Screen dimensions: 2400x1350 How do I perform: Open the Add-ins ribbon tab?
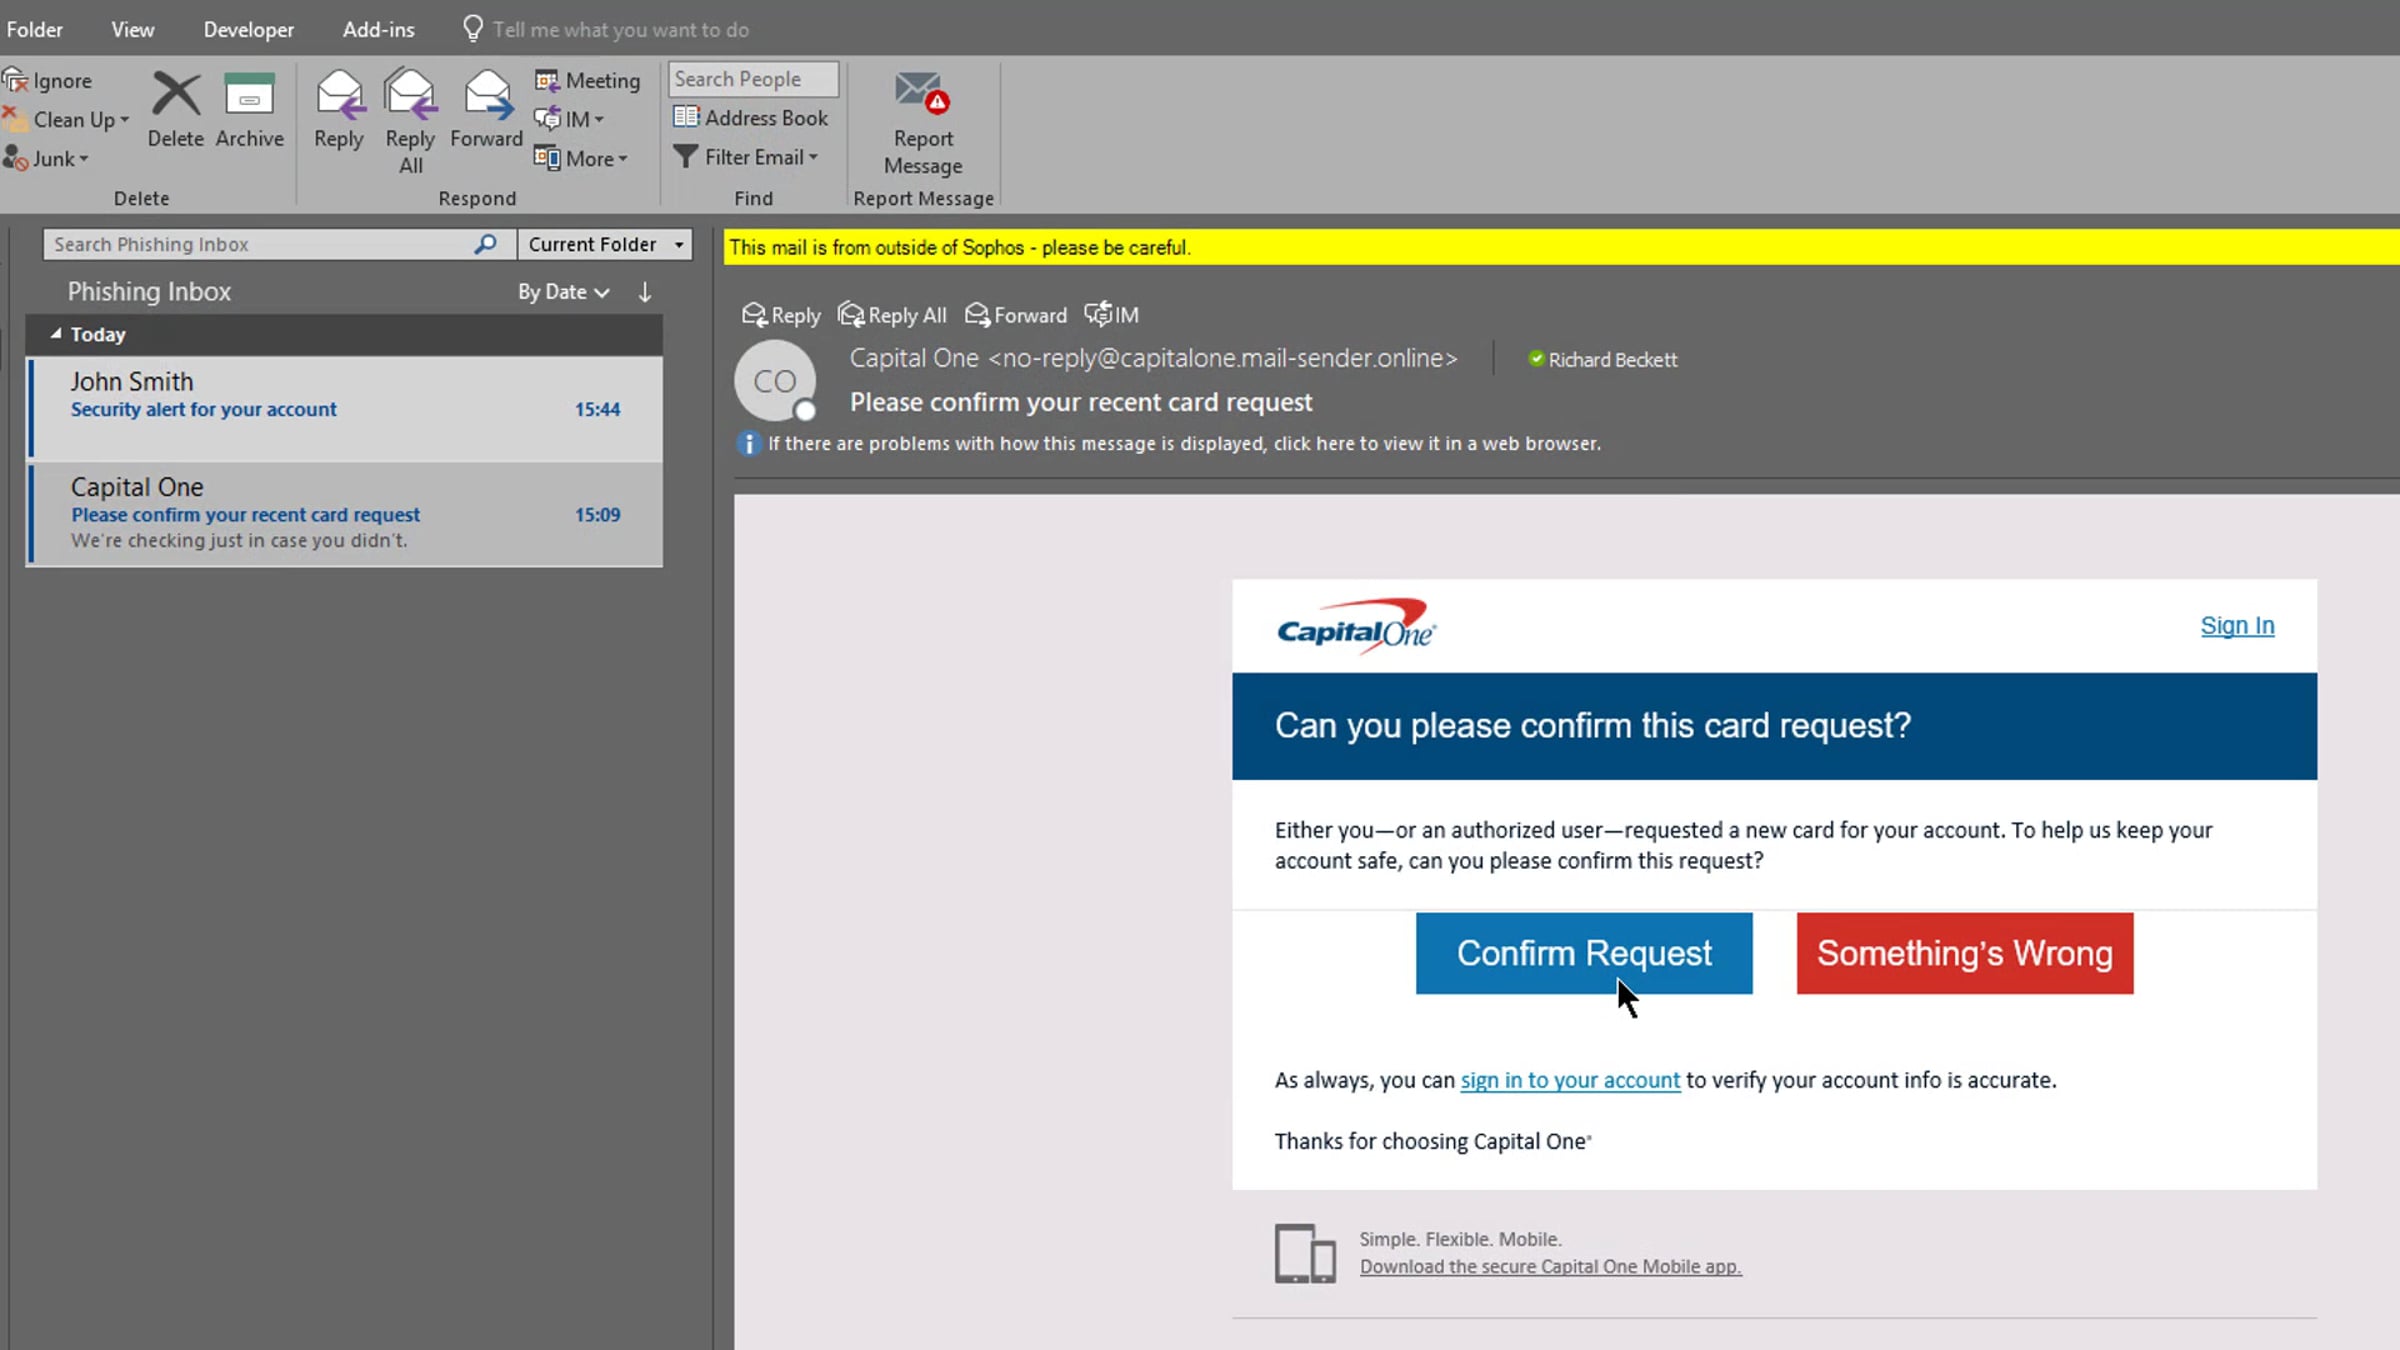tap(379, 29)
